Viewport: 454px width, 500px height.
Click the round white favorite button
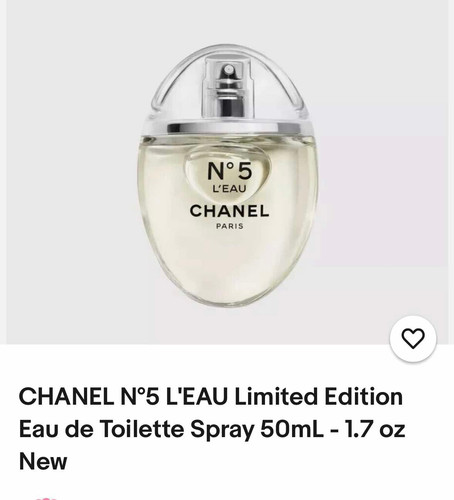[413, 338]
